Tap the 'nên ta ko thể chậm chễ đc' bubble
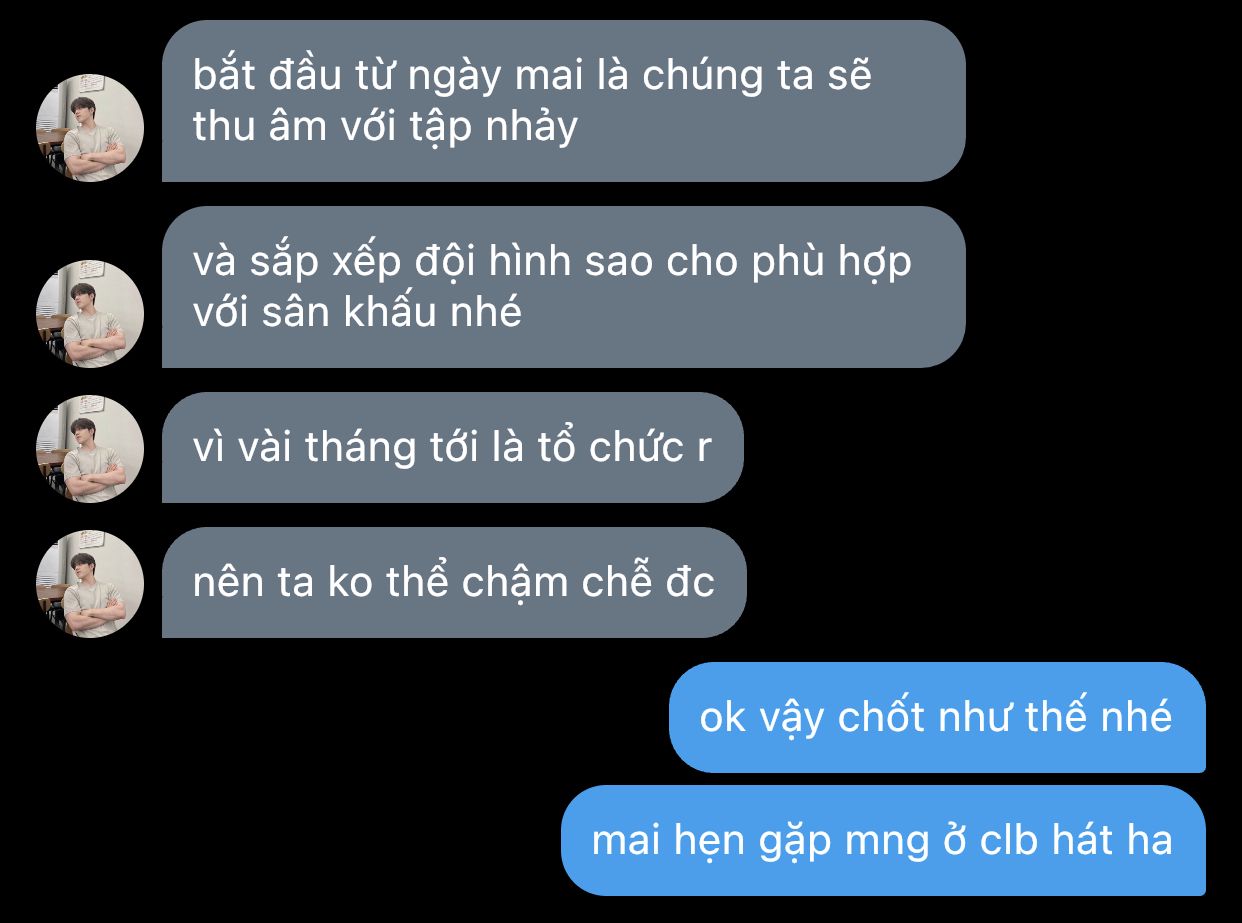The width and height of the screenshot is (1242, 923). pyautogui.click(x=454, y=582)
